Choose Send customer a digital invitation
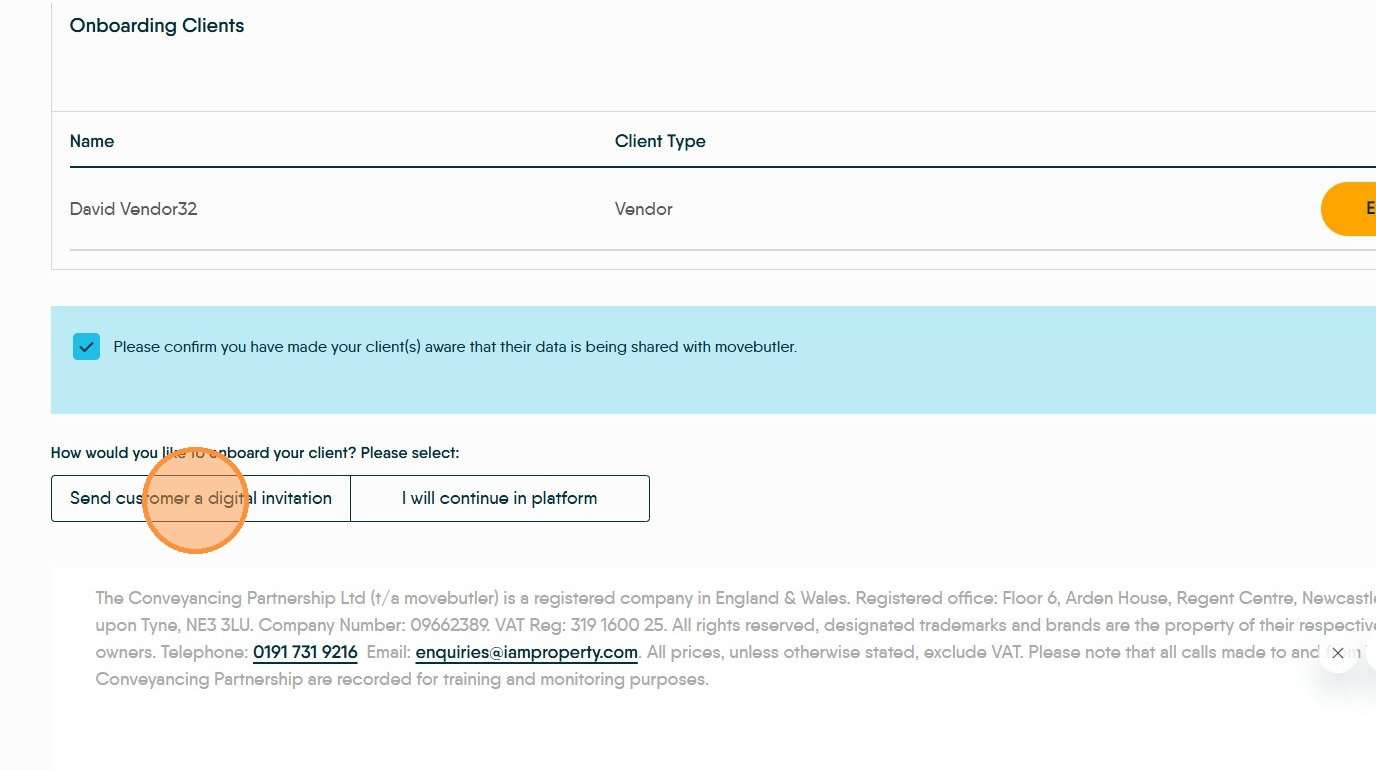1376x770 pixels. 201,498
